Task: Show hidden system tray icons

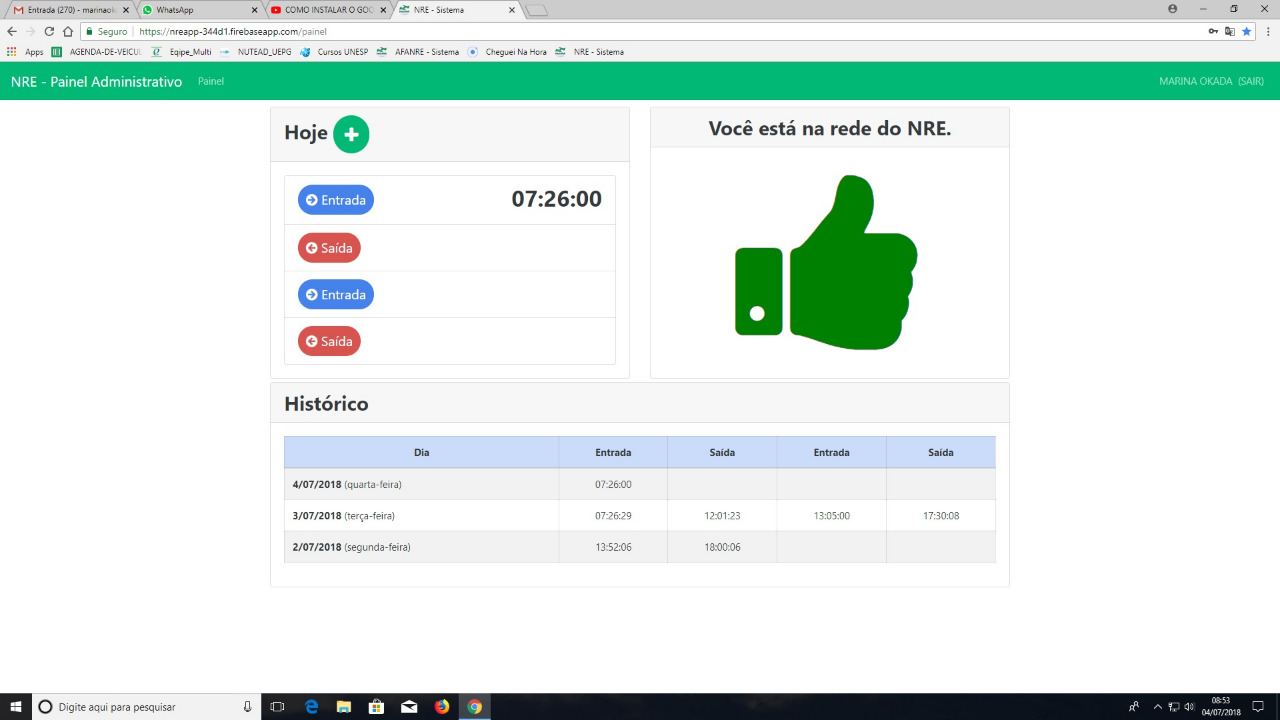Action: [1157, 706]
